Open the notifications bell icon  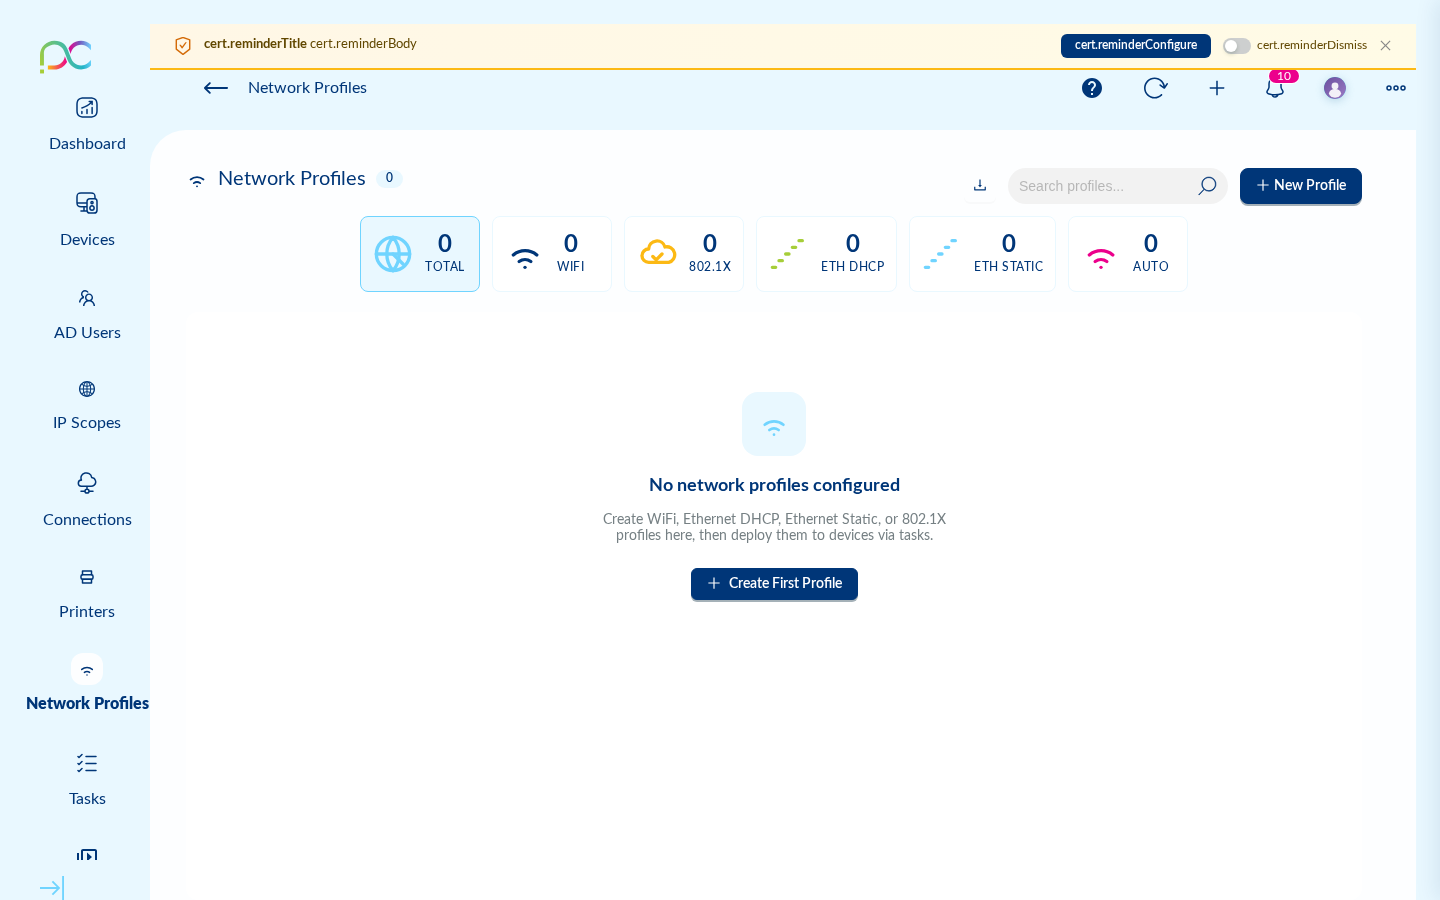[1275, 88]
